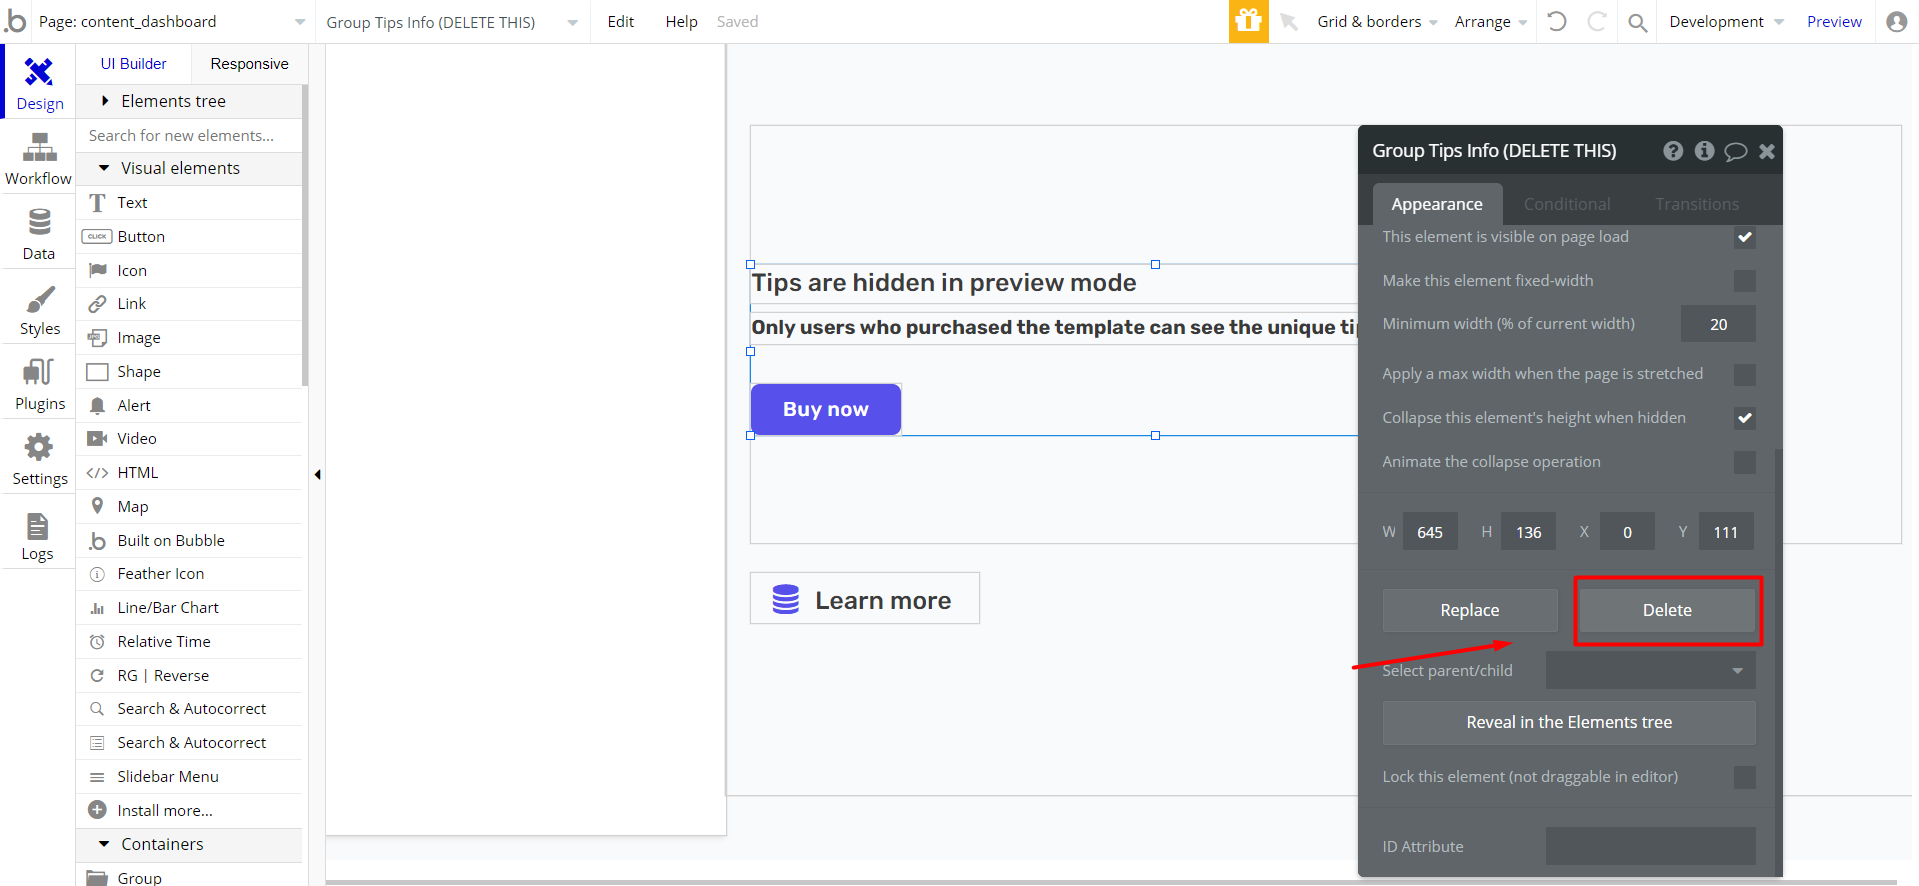This screenshot has width=1919, height=886.
Task: Open the 'Select parent/child' dropdown
Action: 1650,670
